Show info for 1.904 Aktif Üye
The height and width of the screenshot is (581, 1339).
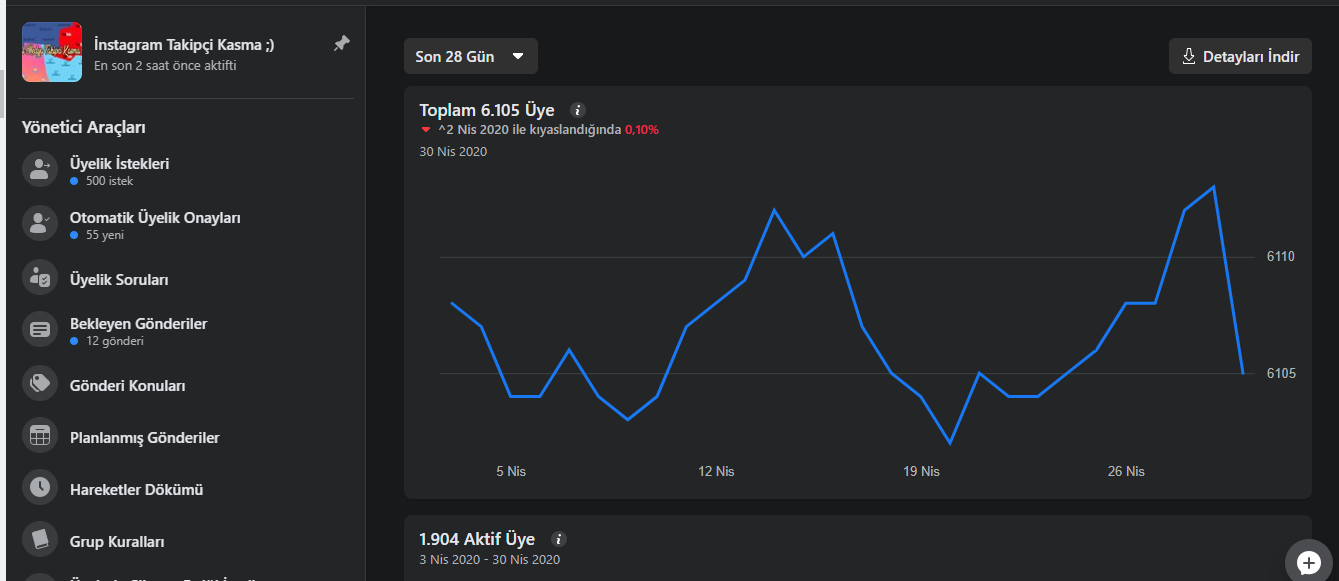[558, 538]
